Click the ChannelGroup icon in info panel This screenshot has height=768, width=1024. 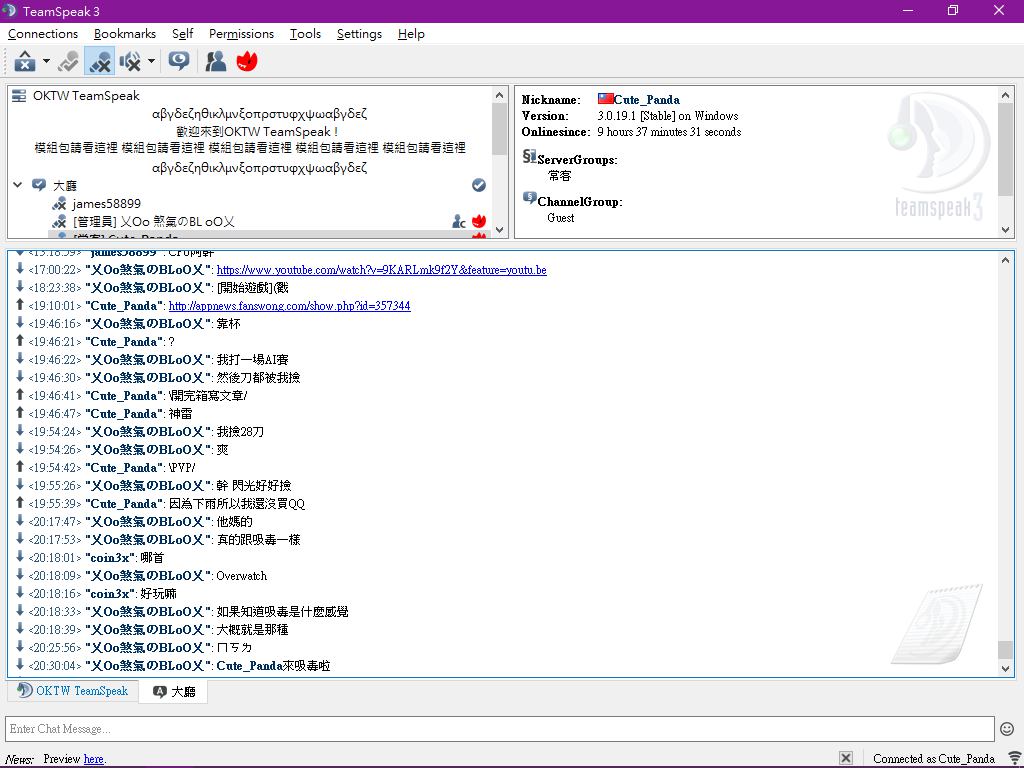coord(529,198)
